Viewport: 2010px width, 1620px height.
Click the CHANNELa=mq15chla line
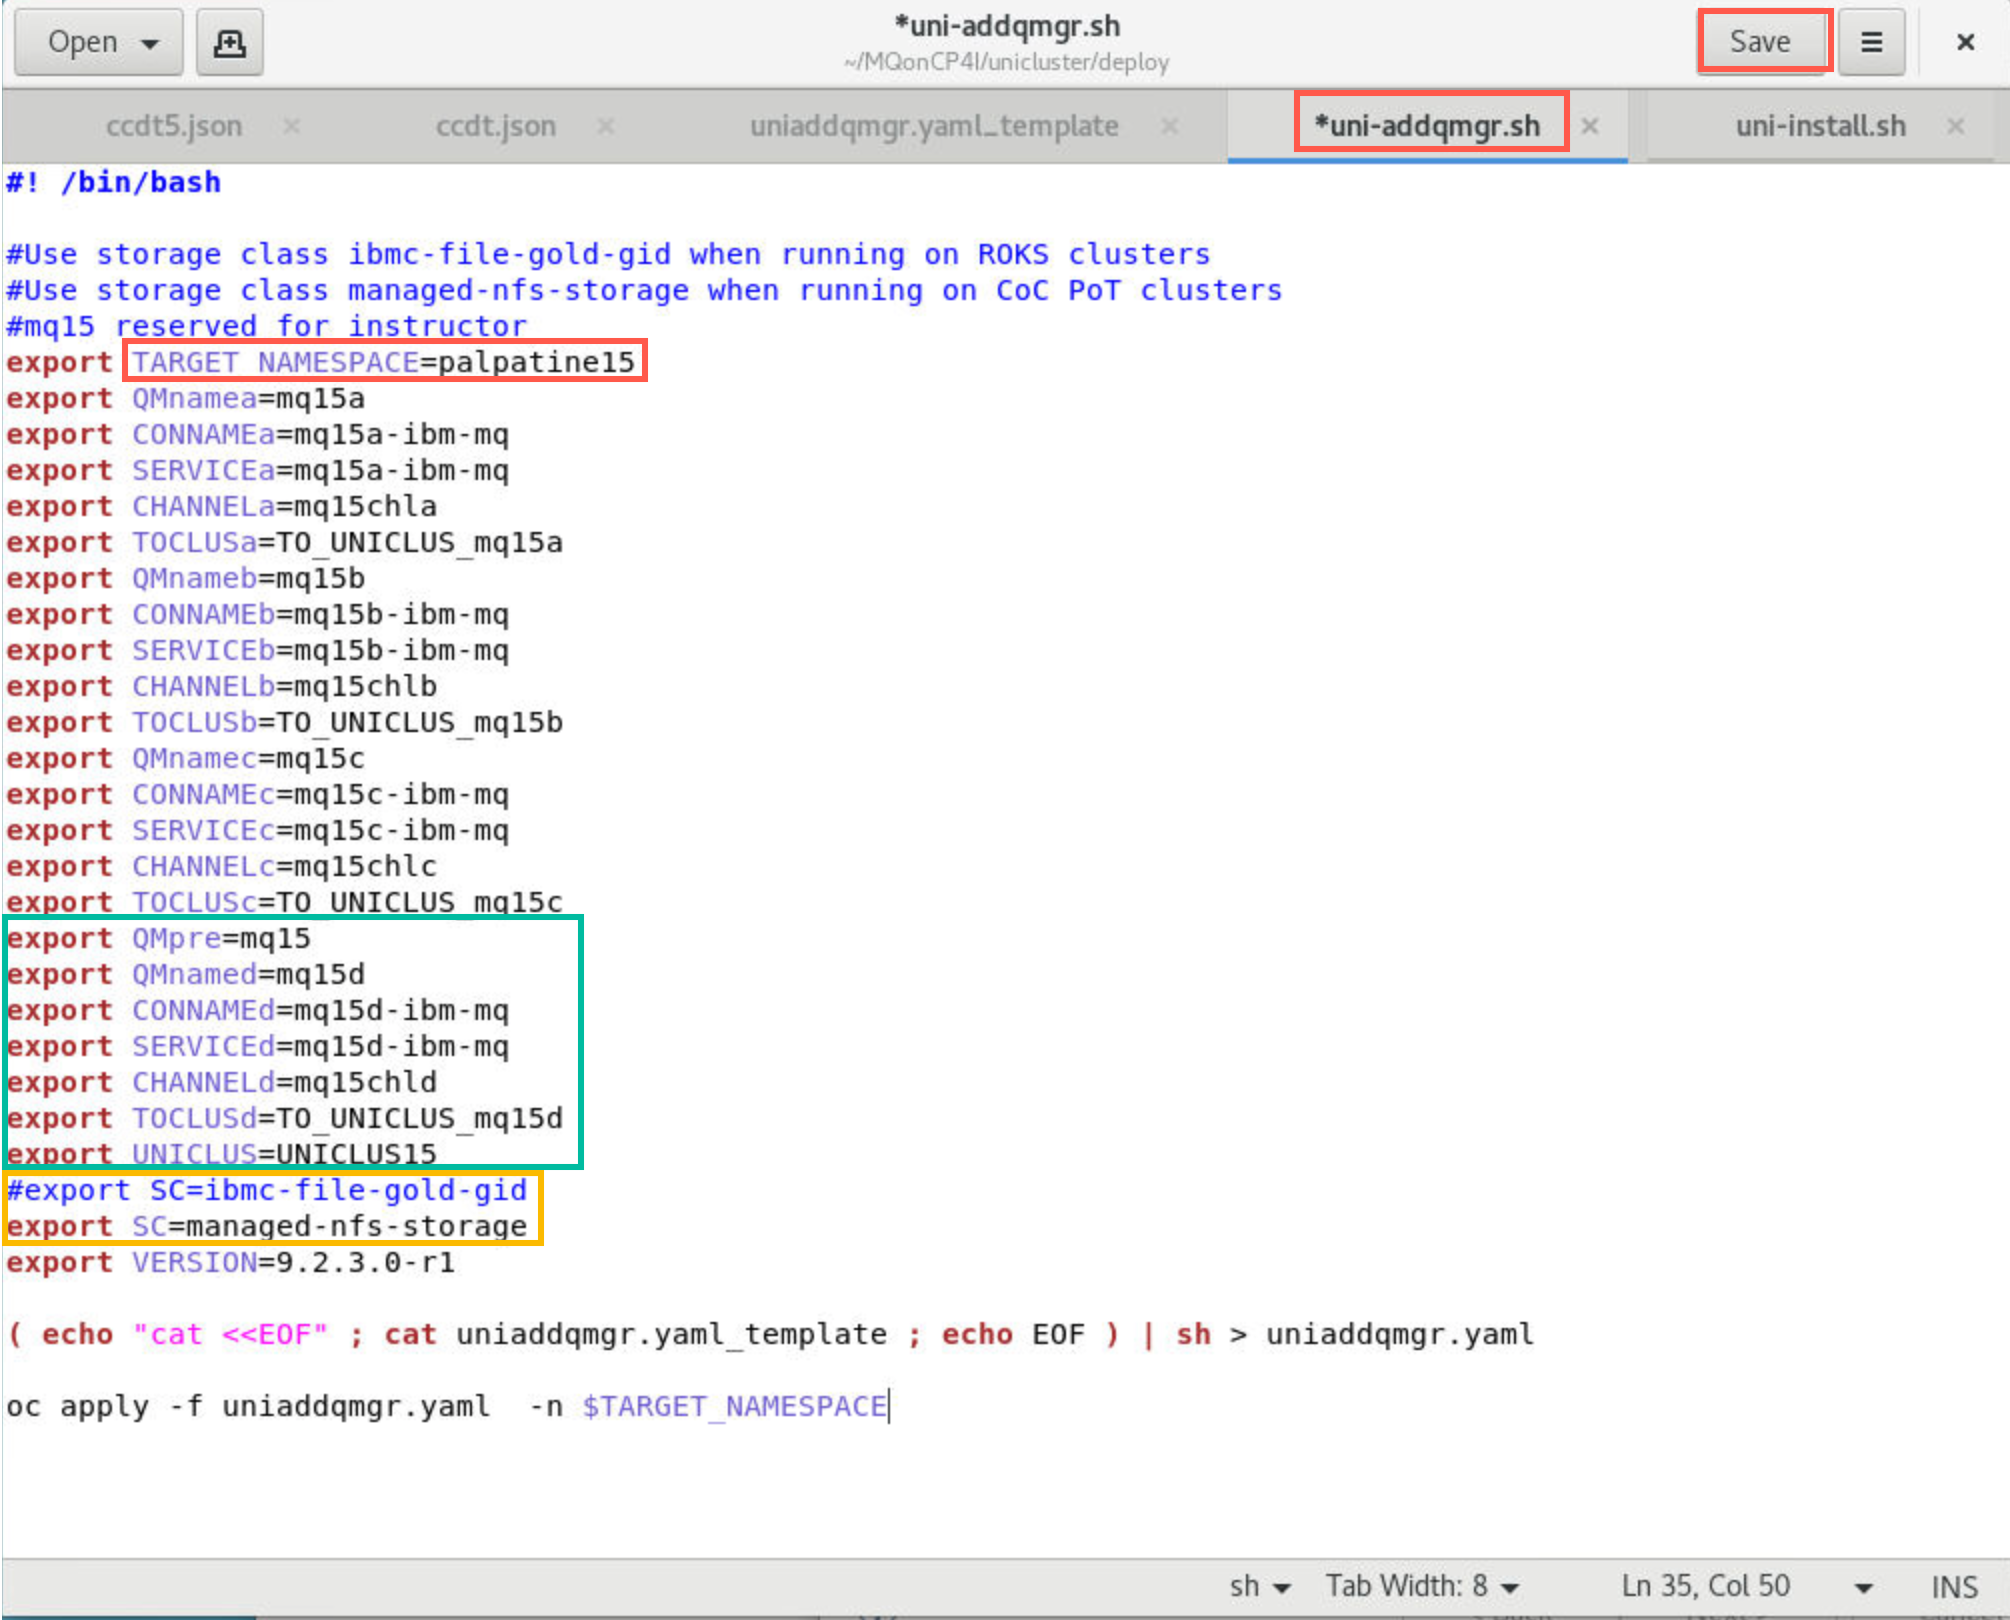[x=222, y=506]
